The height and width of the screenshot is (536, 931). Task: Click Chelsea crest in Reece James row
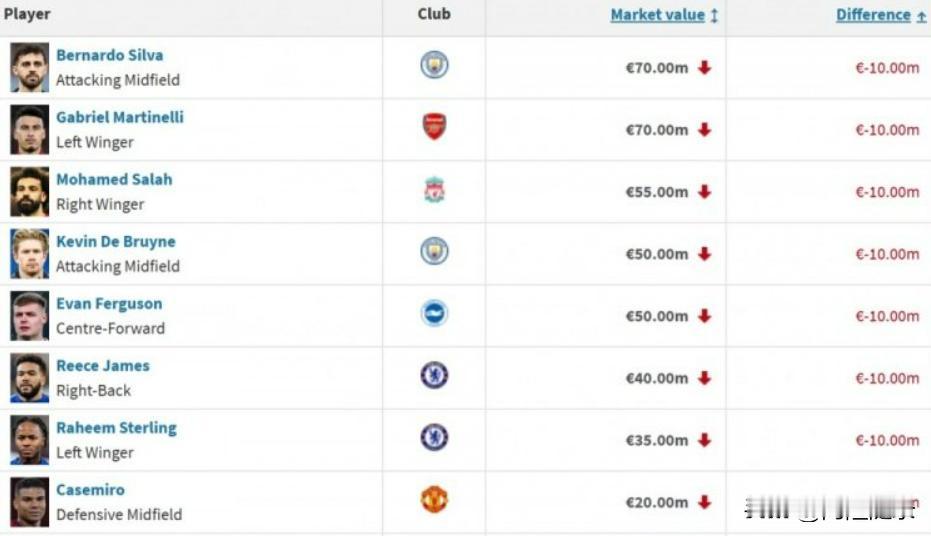click(434, 375)
